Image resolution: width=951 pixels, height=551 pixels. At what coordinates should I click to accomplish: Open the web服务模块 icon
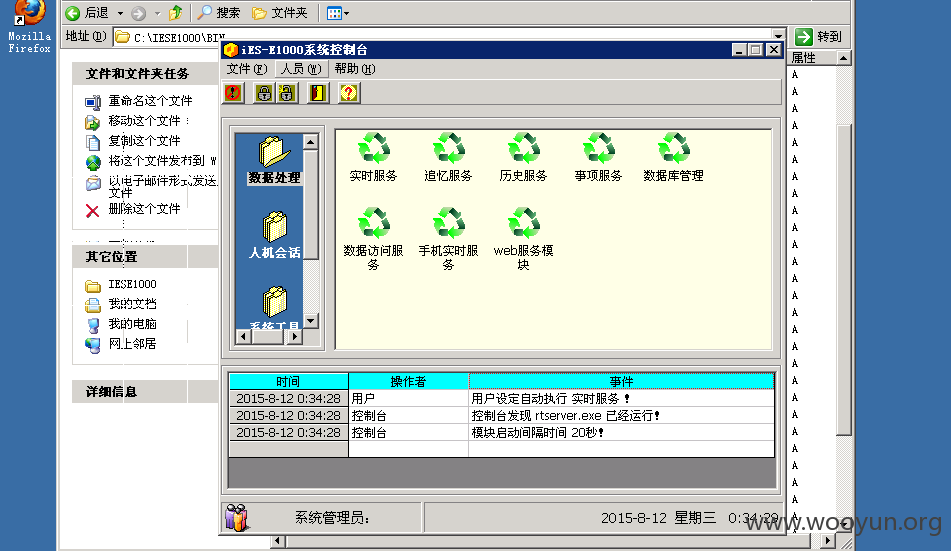click(x=523, y=238)
